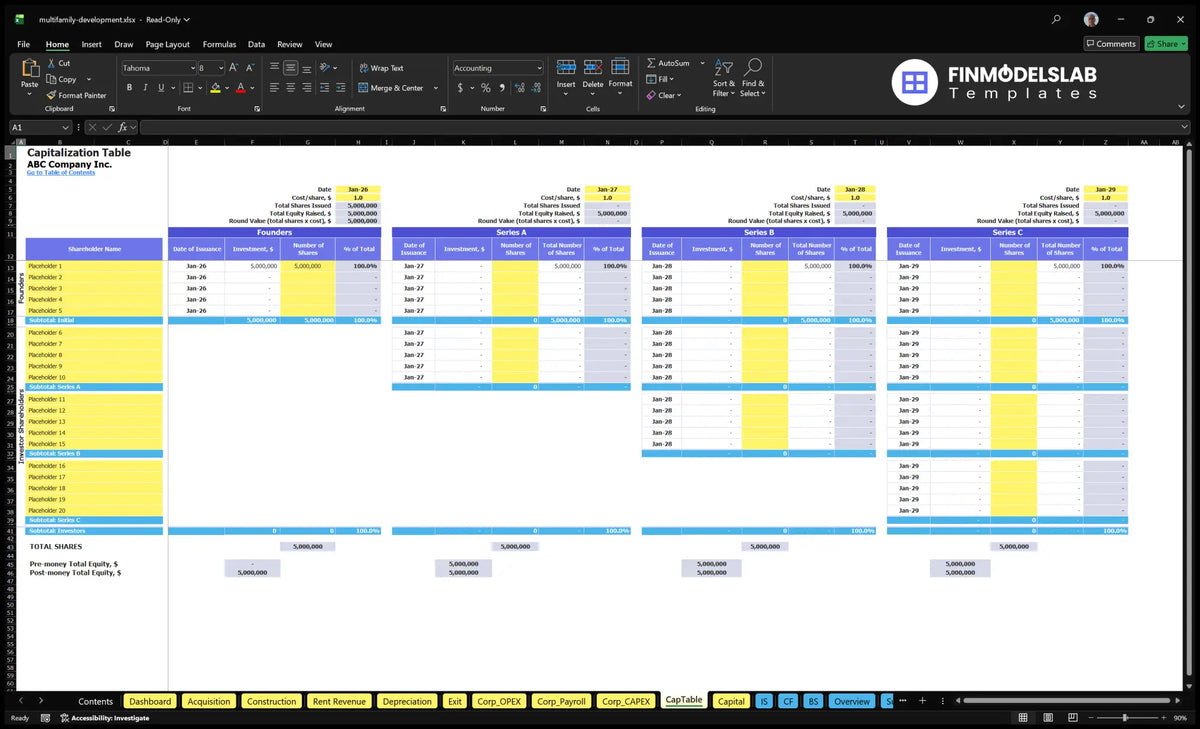Expand the Name Box dropdown for A1

66,127
